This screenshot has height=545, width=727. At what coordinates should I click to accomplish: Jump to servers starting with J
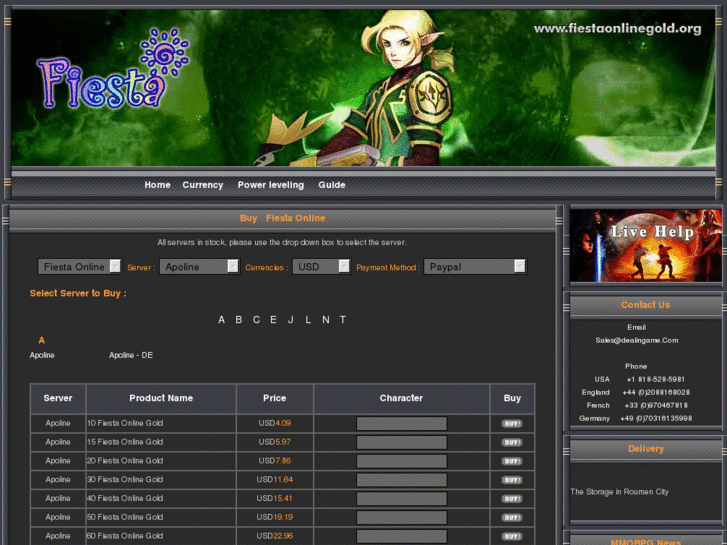pos(290,320)
